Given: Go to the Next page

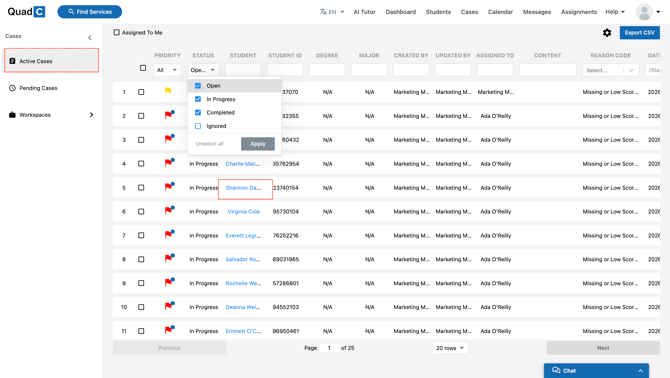Looking at the screenshot, I should (x=602, y=348).
